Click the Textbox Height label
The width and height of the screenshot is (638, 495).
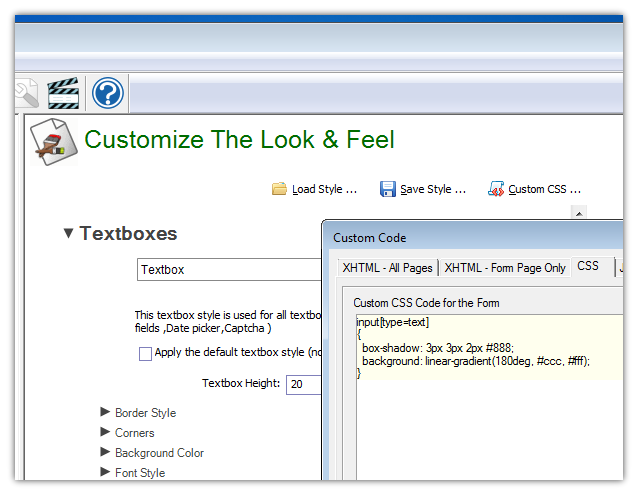241,383
